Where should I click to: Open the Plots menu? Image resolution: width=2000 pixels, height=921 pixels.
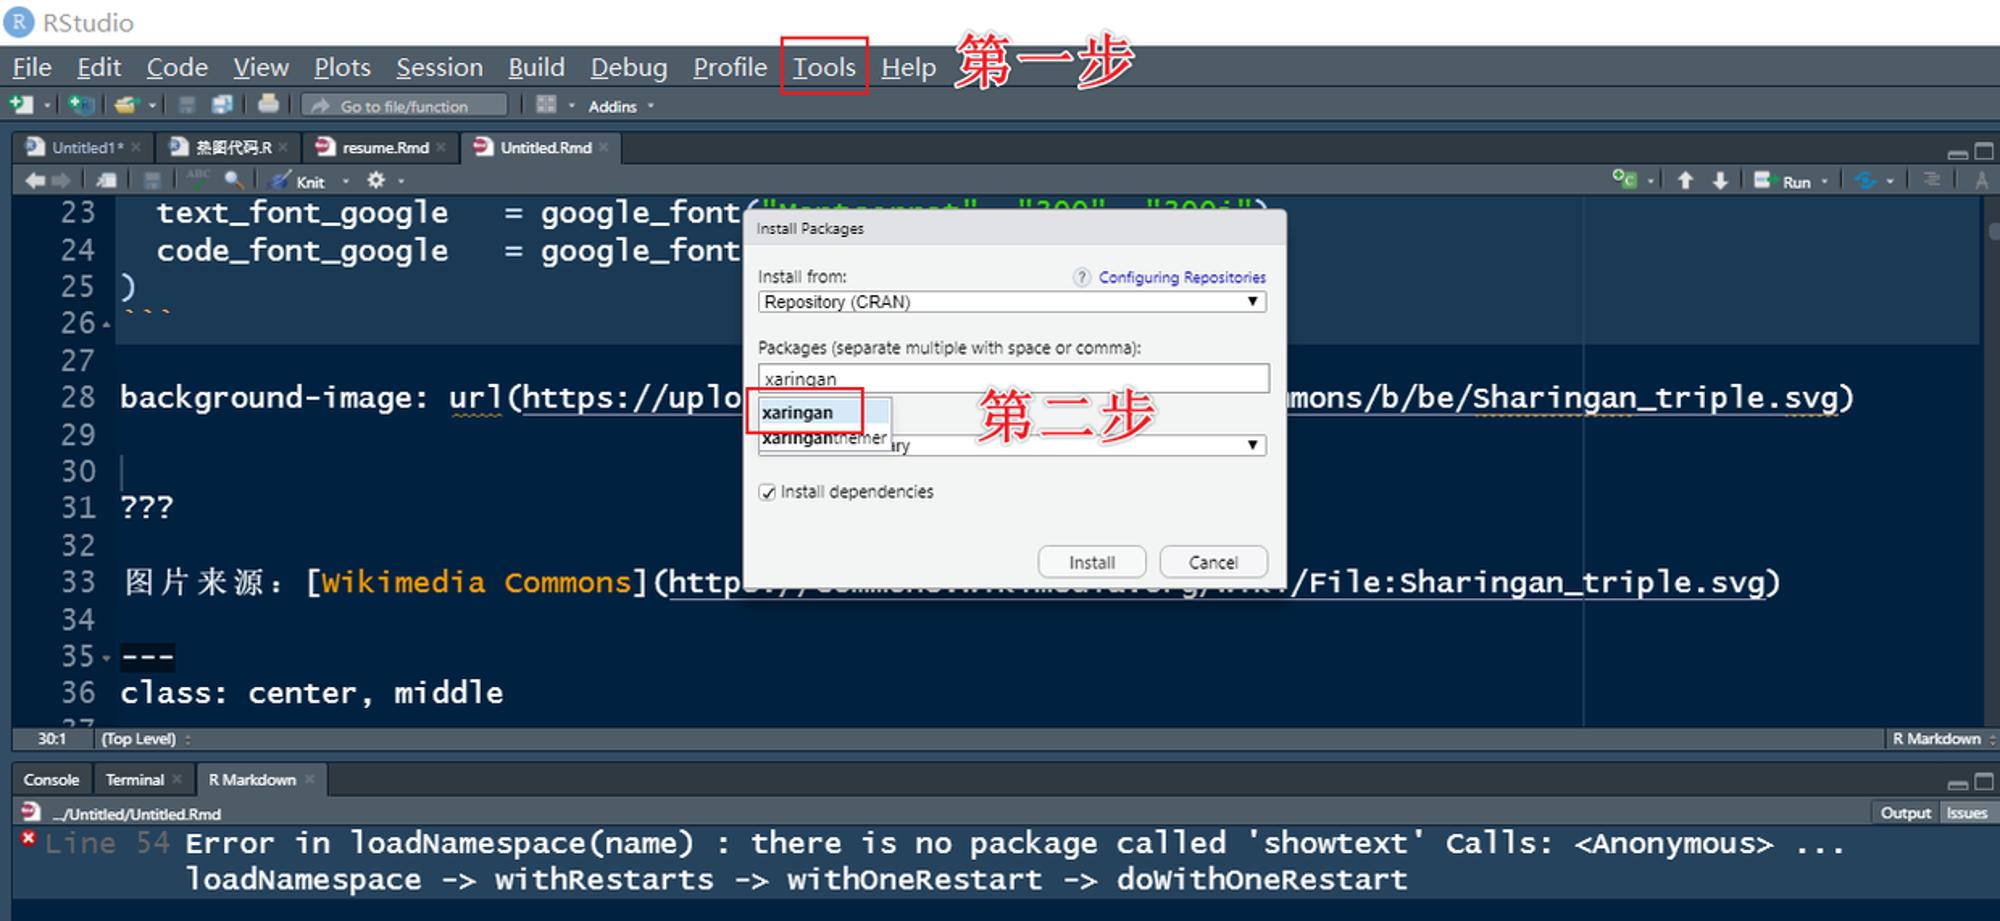coord(342,67)
